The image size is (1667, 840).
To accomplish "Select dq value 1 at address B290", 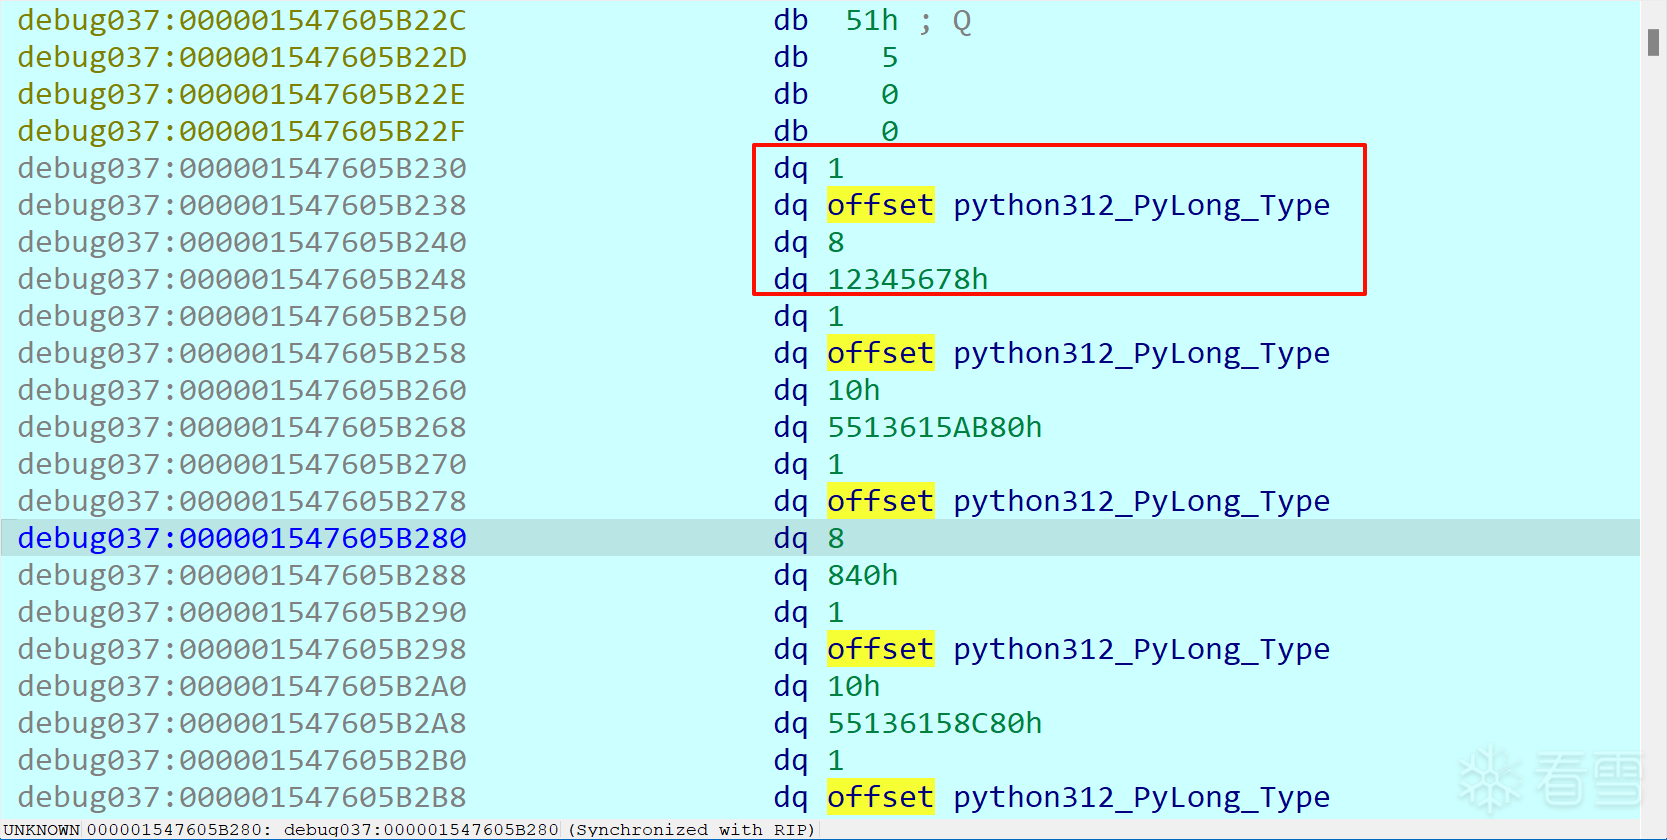I will [x=836, y=613].
